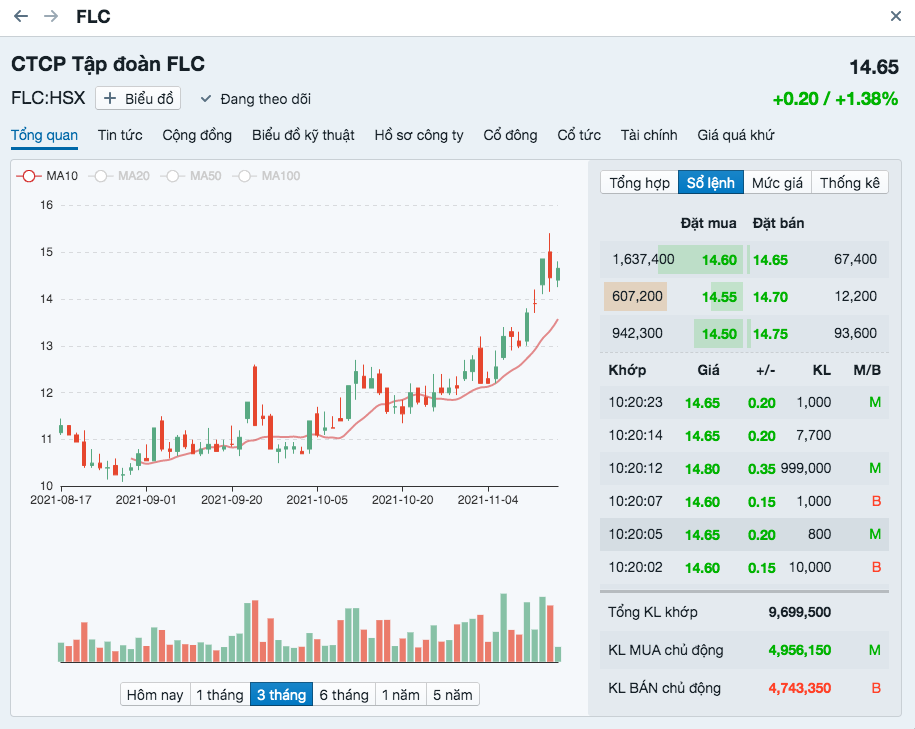Click KL MUA chủ động value 4,956,150
This screenshot has height=729, width=915.
click(x=799, y=650)
